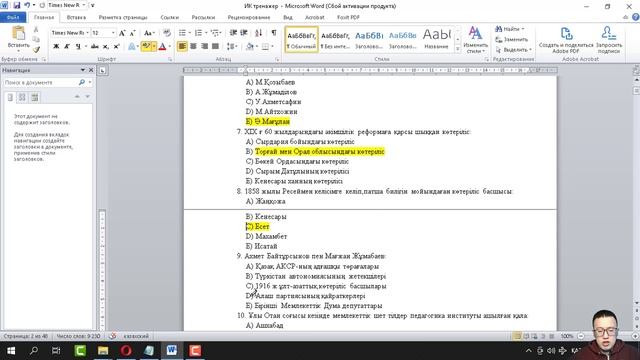Open the font name dropdown in ribbon
This screenshot has height=360, width=640.
pos(87,33)
